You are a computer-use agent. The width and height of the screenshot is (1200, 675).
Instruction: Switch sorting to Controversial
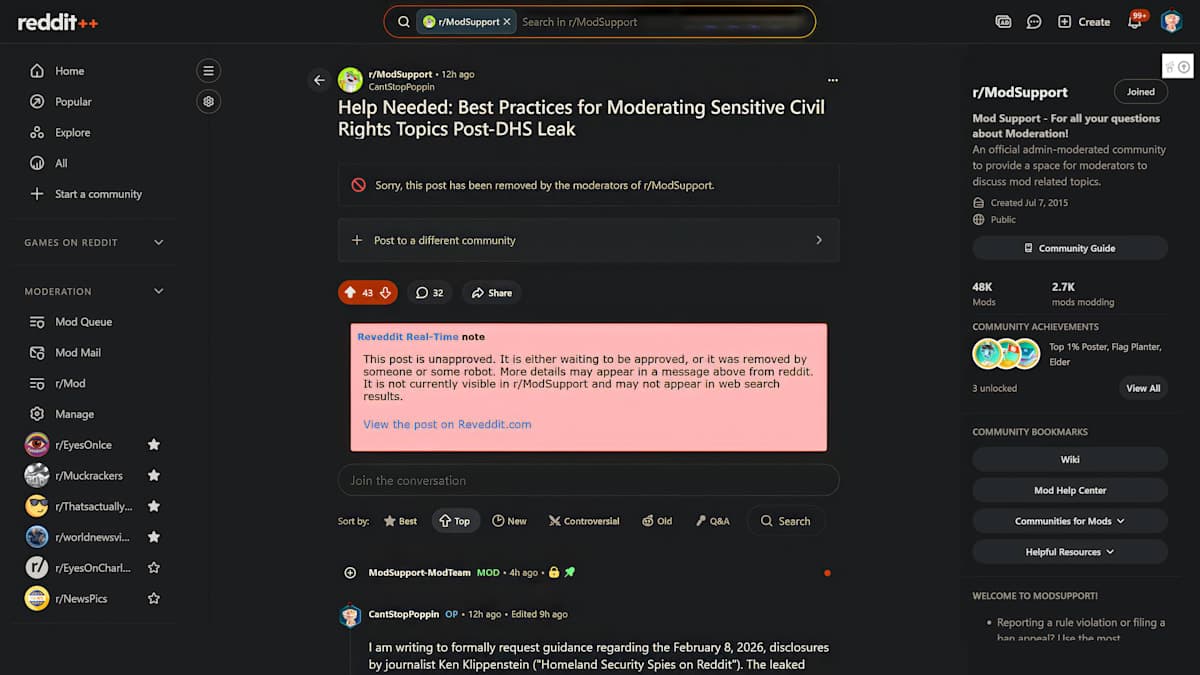(584, 520)
